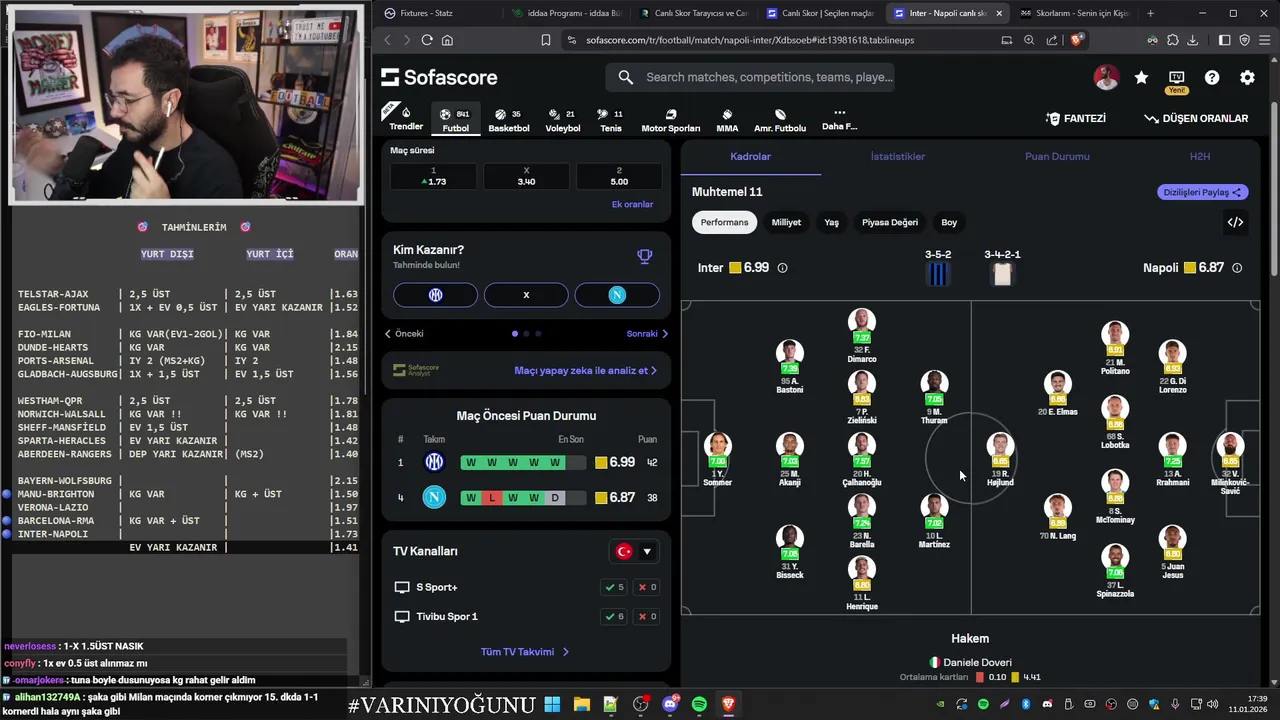Open the info icon next to Inter rating
The width and height of the screenshot is (1280, 720).
point(782,268)
